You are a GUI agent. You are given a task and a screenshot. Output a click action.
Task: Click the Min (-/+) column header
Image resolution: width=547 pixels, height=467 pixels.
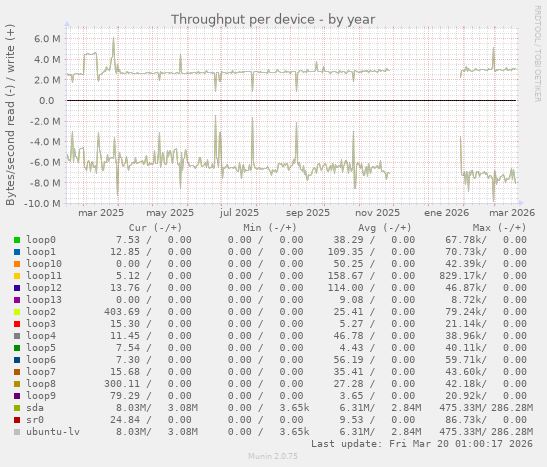[x=270, y=228]
